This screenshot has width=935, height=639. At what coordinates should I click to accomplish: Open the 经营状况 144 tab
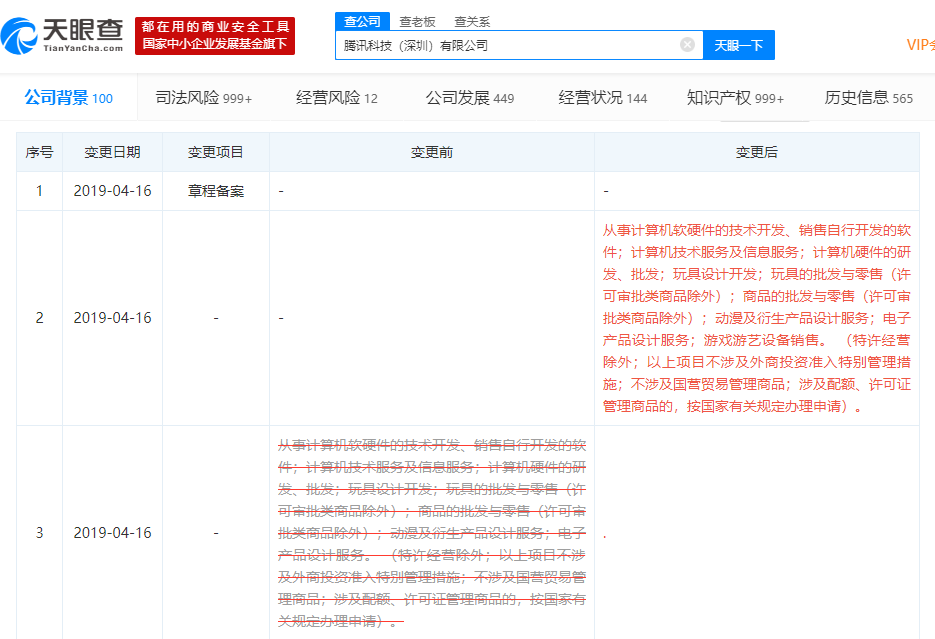tap(602, 98)
